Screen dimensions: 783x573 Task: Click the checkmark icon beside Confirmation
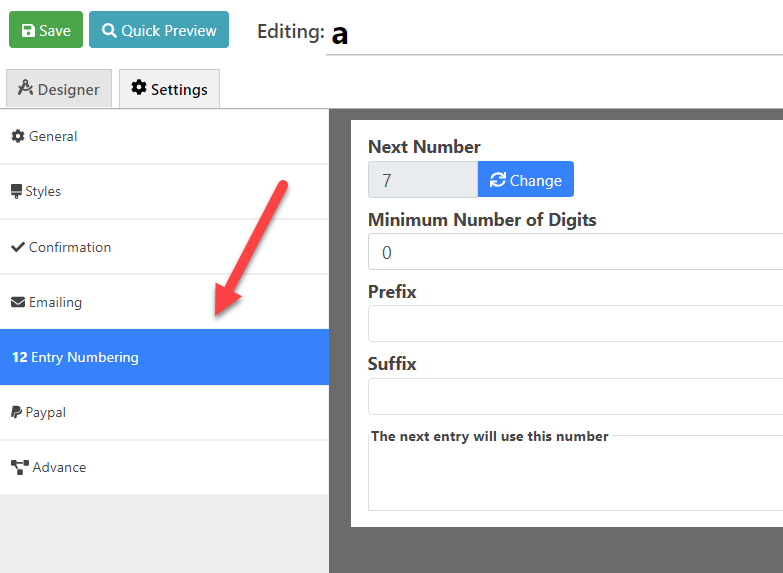[x=18, y=247]
